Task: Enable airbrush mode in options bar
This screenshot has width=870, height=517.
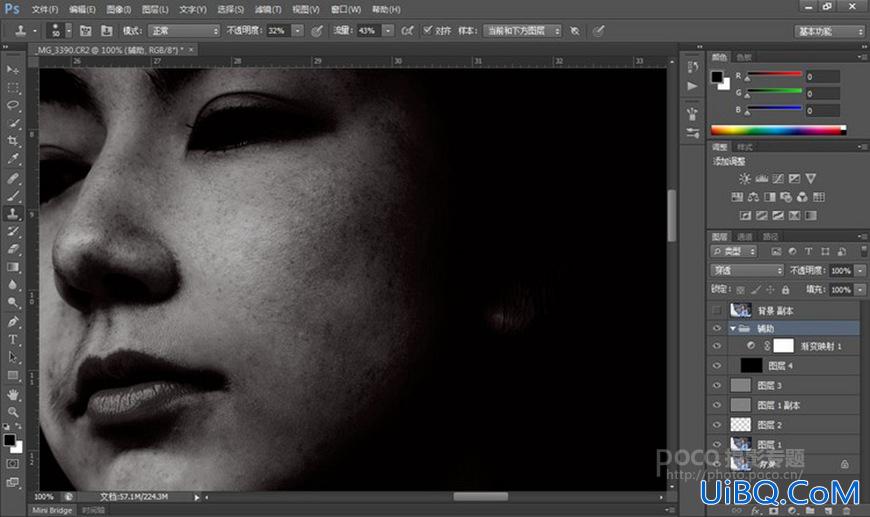Action: [x=407, y=31]
